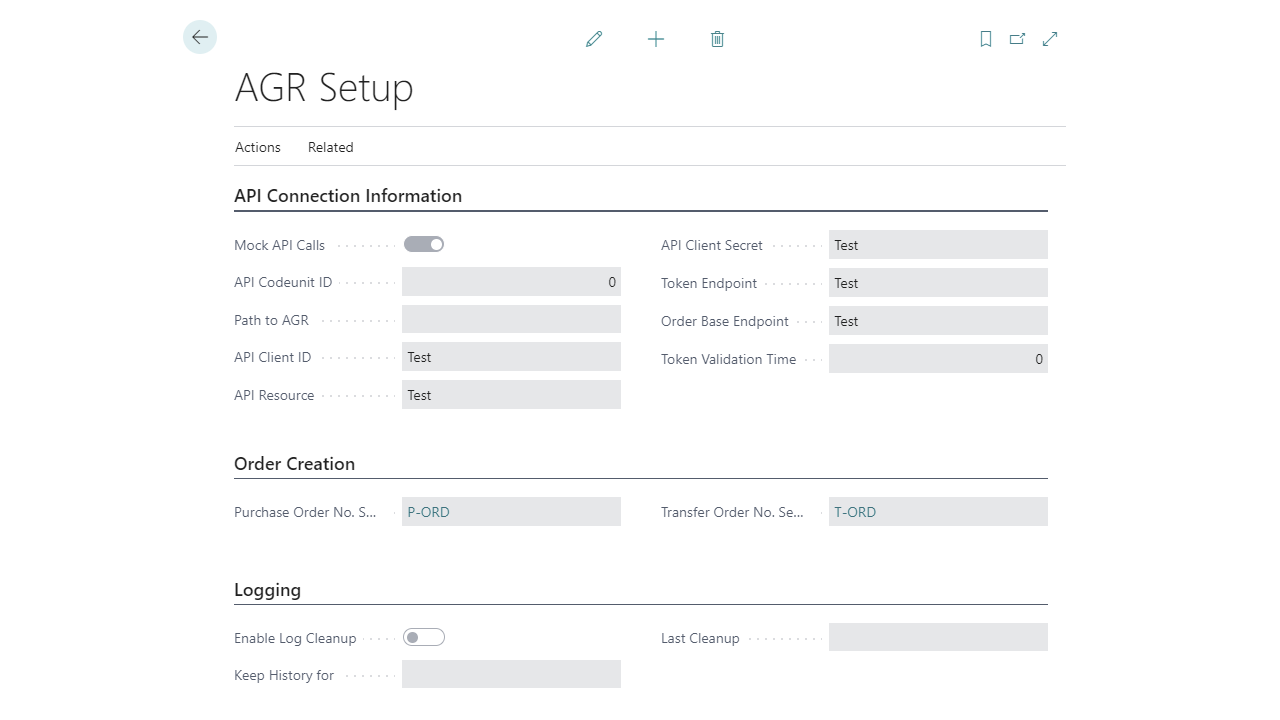
Task: Click Order Base Endpoint field
Action: 938,321
